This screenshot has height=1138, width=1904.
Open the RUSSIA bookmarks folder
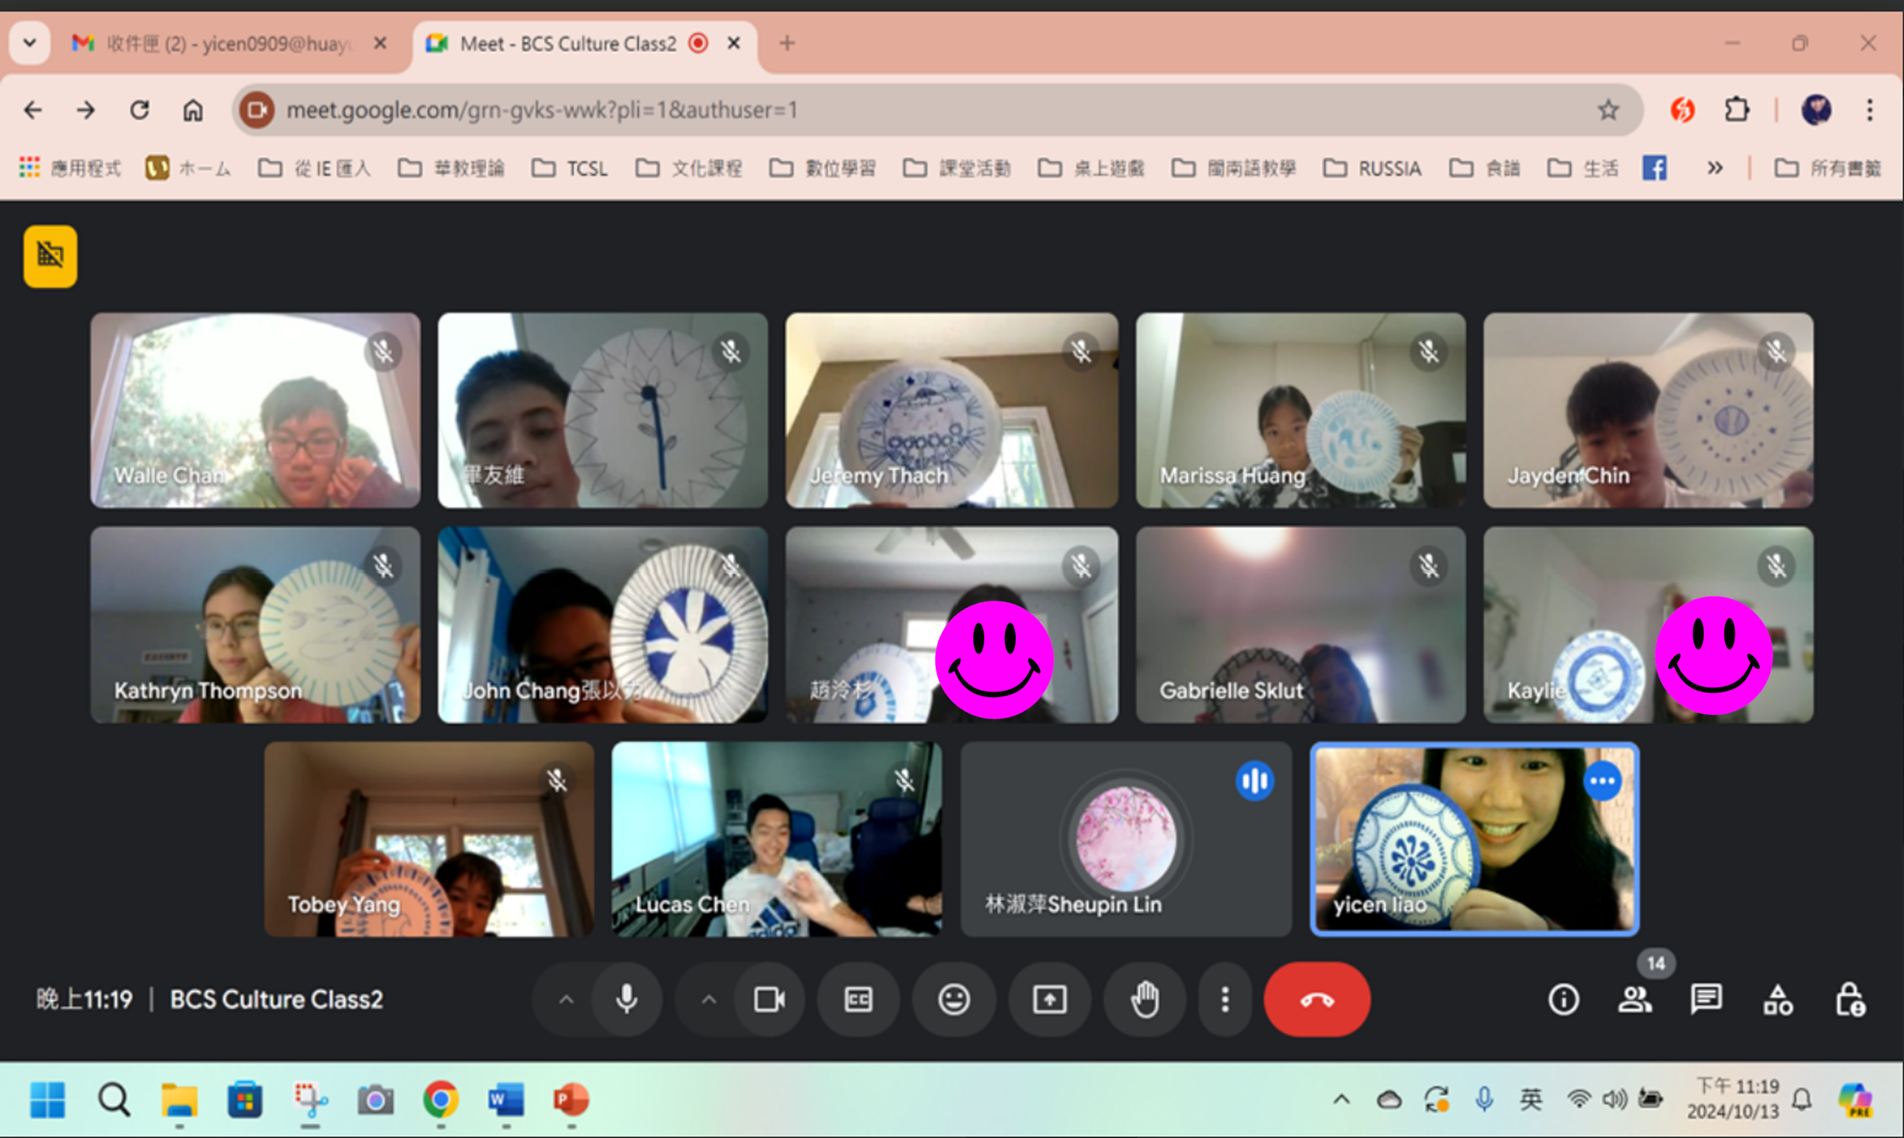(x=1373, y=168)
